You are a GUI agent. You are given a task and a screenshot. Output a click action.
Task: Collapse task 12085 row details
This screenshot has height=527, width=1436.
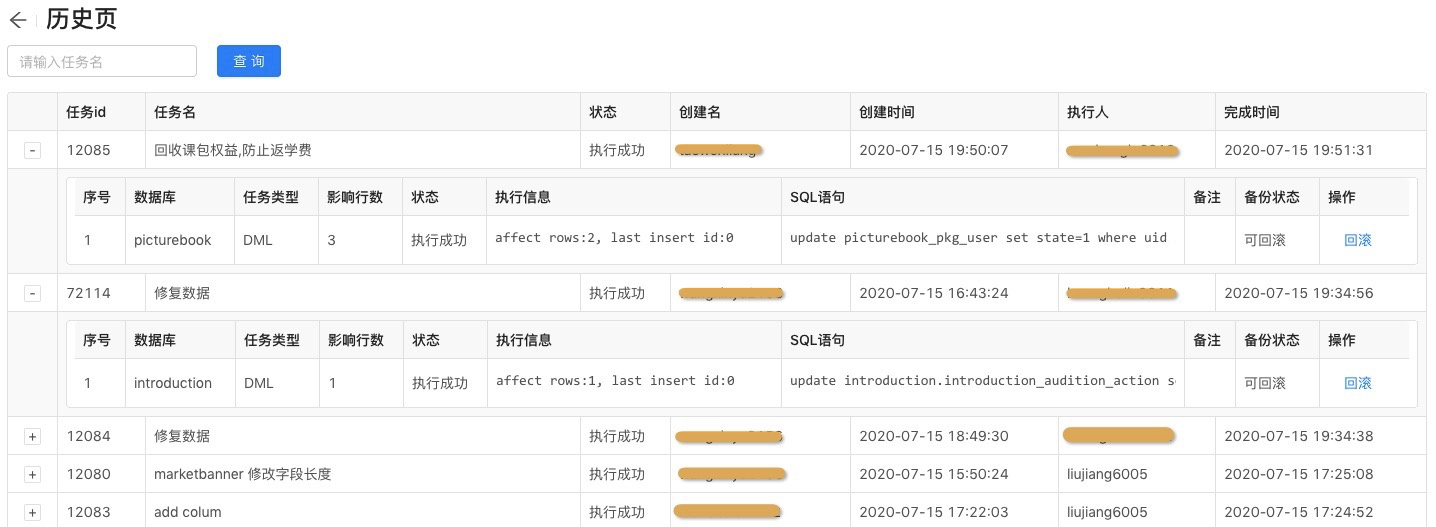pyautogui.click(x=33, y=151)
